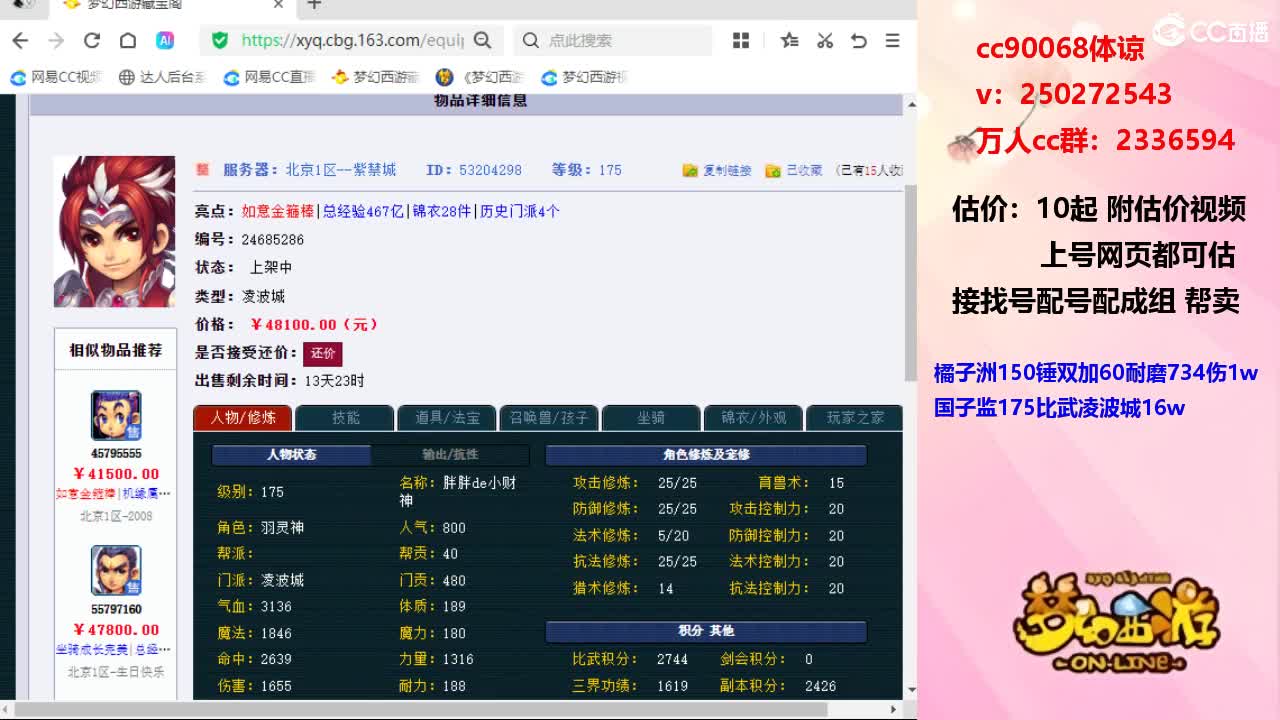This screenshot has width=1280, height=720.
Task: Open the browser home page icon
Action: [128, 40]
